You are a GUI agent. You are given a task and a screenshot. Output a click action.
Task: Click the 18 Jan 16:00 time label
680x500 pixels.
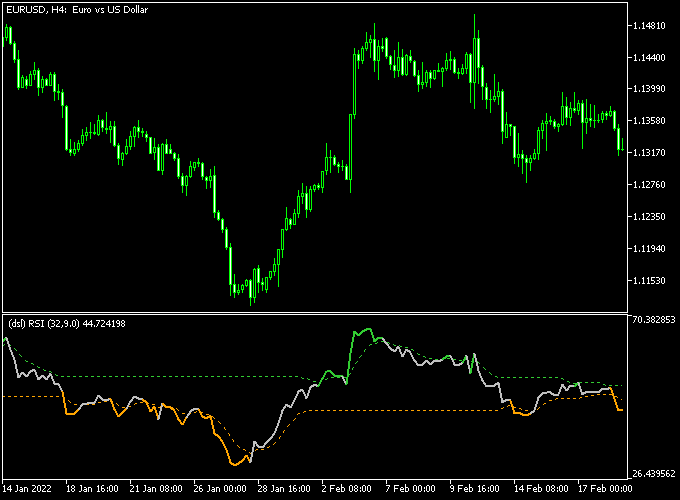pos(92,489)
